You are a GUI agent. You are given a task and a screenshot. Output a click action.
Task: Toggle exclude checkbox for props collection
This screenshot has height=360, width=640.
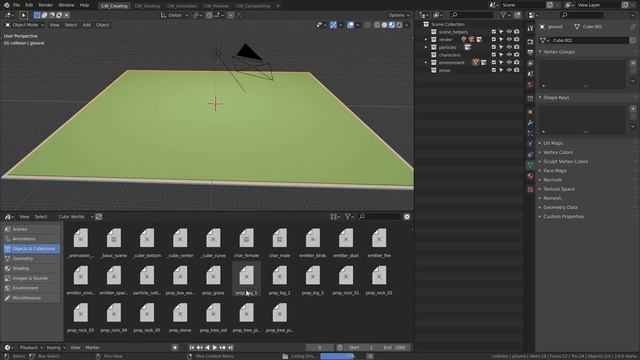(x=494, y=70)
